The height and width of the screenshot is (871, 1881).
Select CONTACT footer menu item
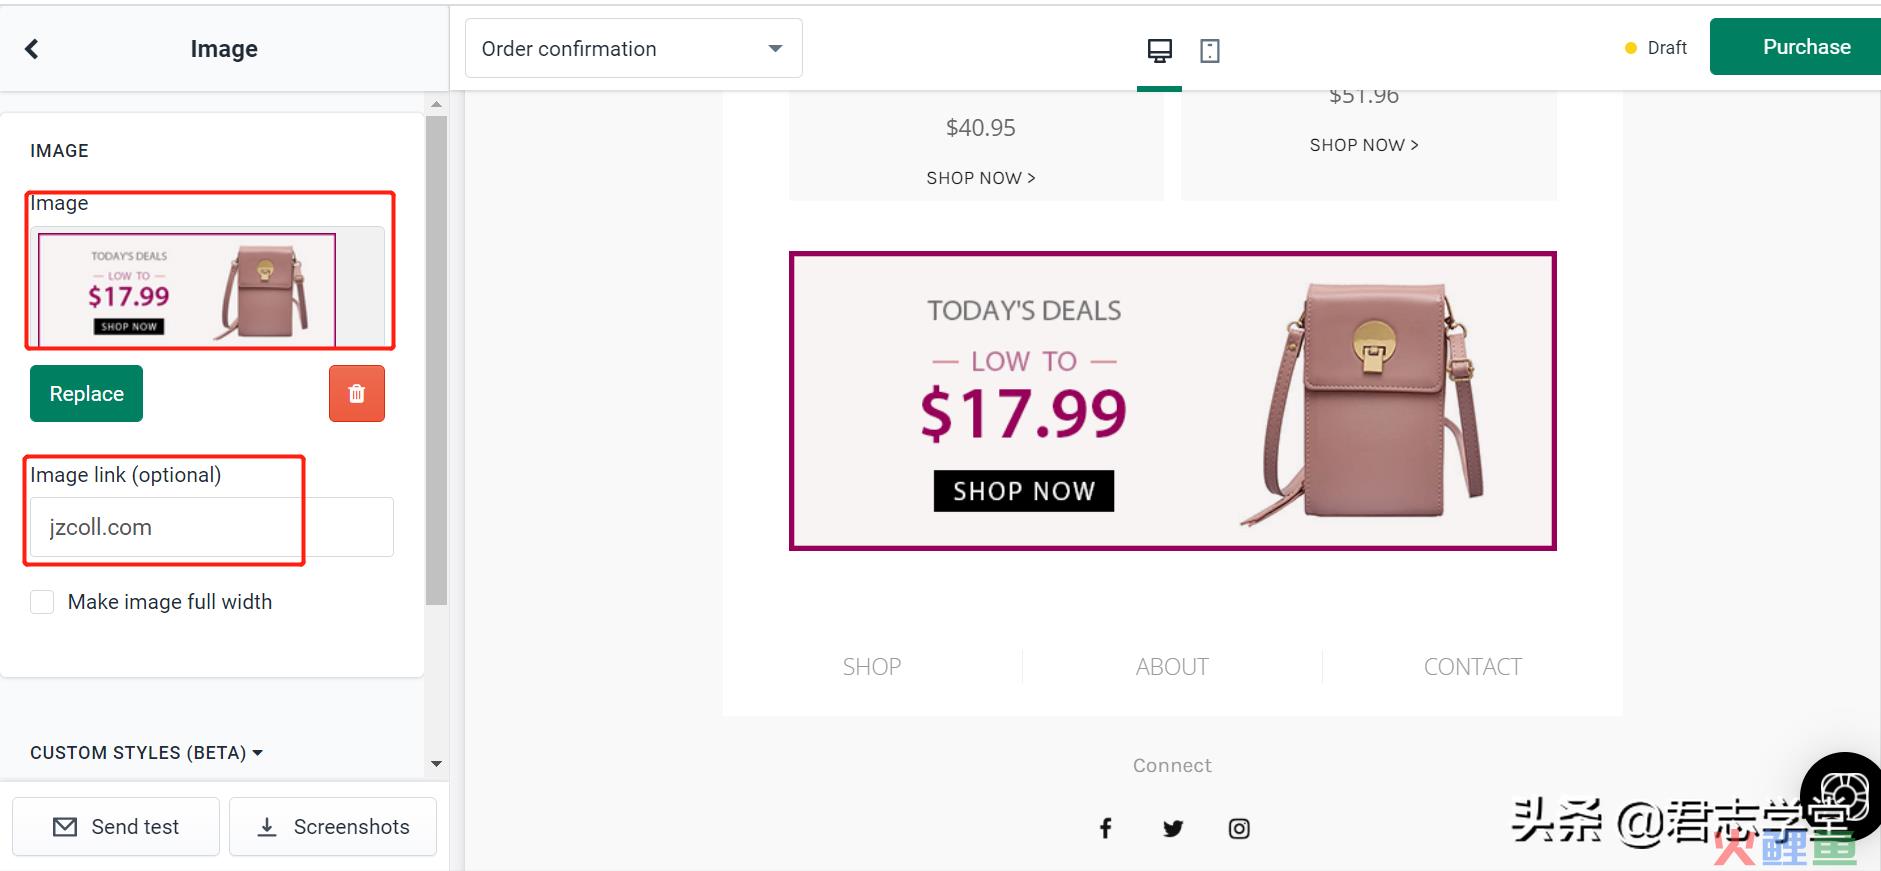click(x=1473, y=667)
